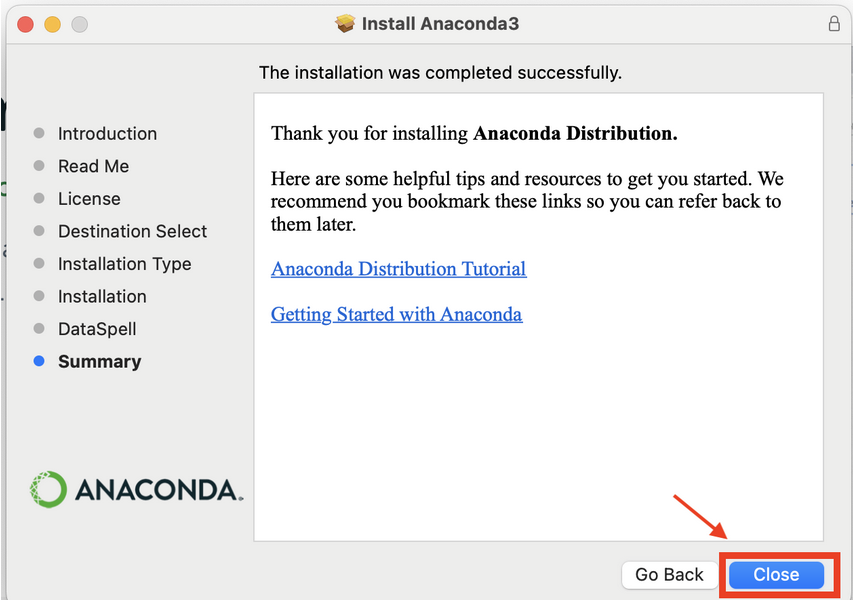The width and height of the screenshot is (853, 600).
Task: Open the Anaconda Distribution Tutorial link
Action: pos(398,269)
